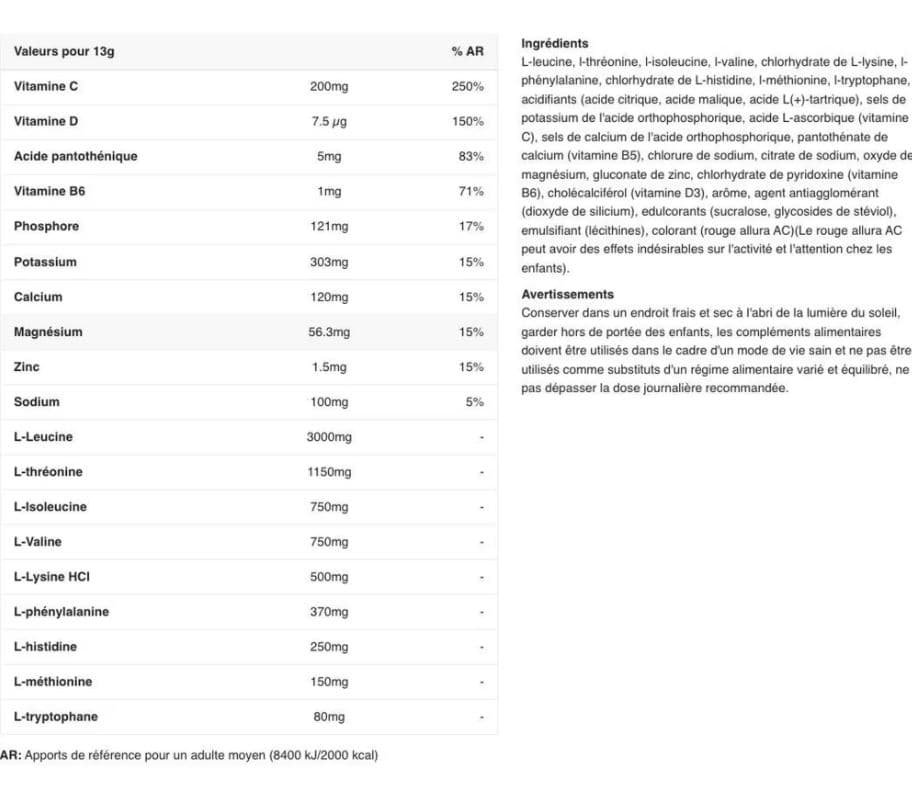Click the L-Lysine HCl row
The image size is (912, 799).
[249, 577]
